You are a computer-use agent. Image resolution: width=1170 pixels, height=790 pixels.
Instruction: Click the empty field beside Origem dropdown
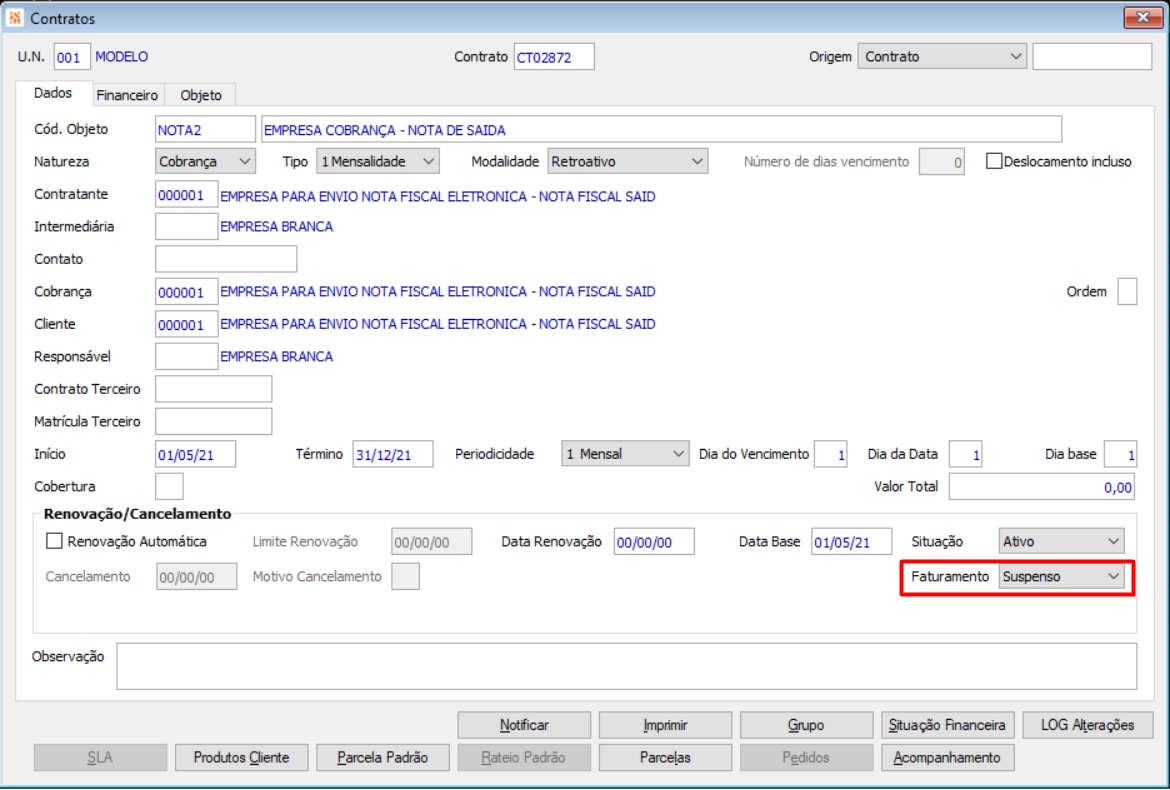point(1092,57)
